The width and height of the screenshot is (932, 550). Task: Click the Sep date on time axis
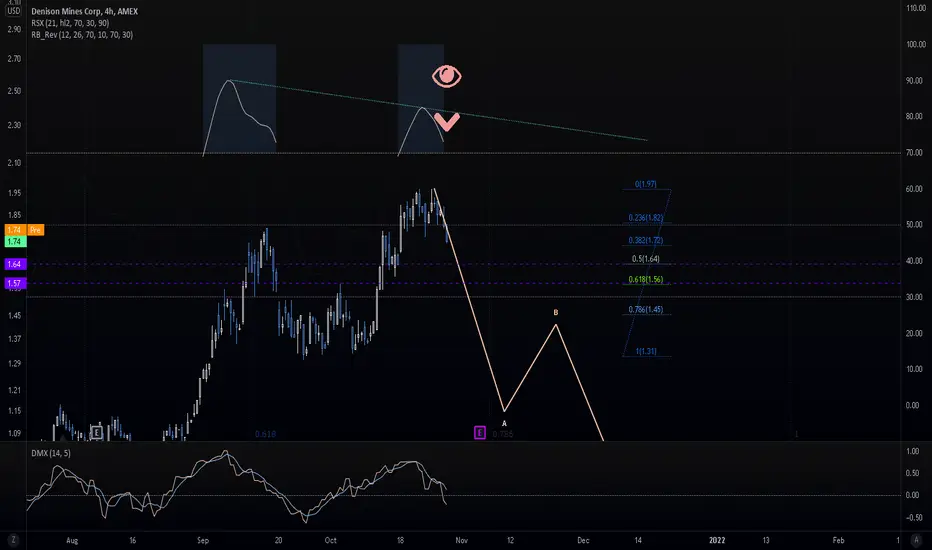pos(203,540)
